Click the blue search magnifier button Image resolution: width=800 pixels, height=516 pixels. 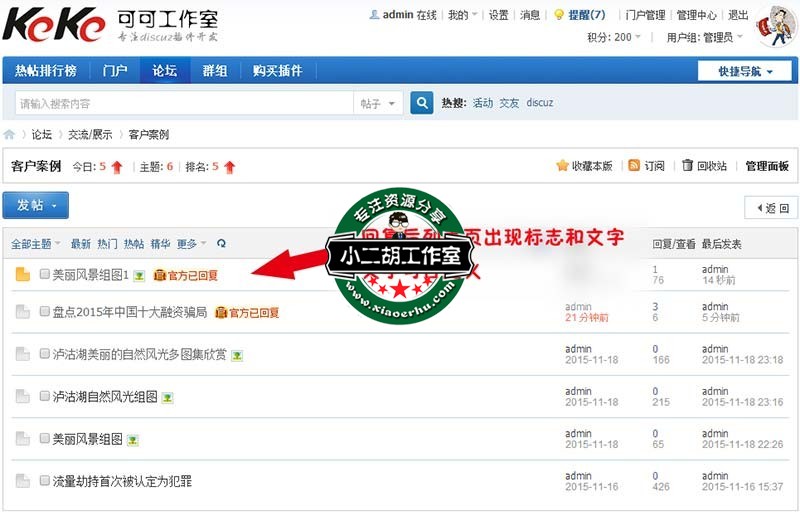point(422,103)
